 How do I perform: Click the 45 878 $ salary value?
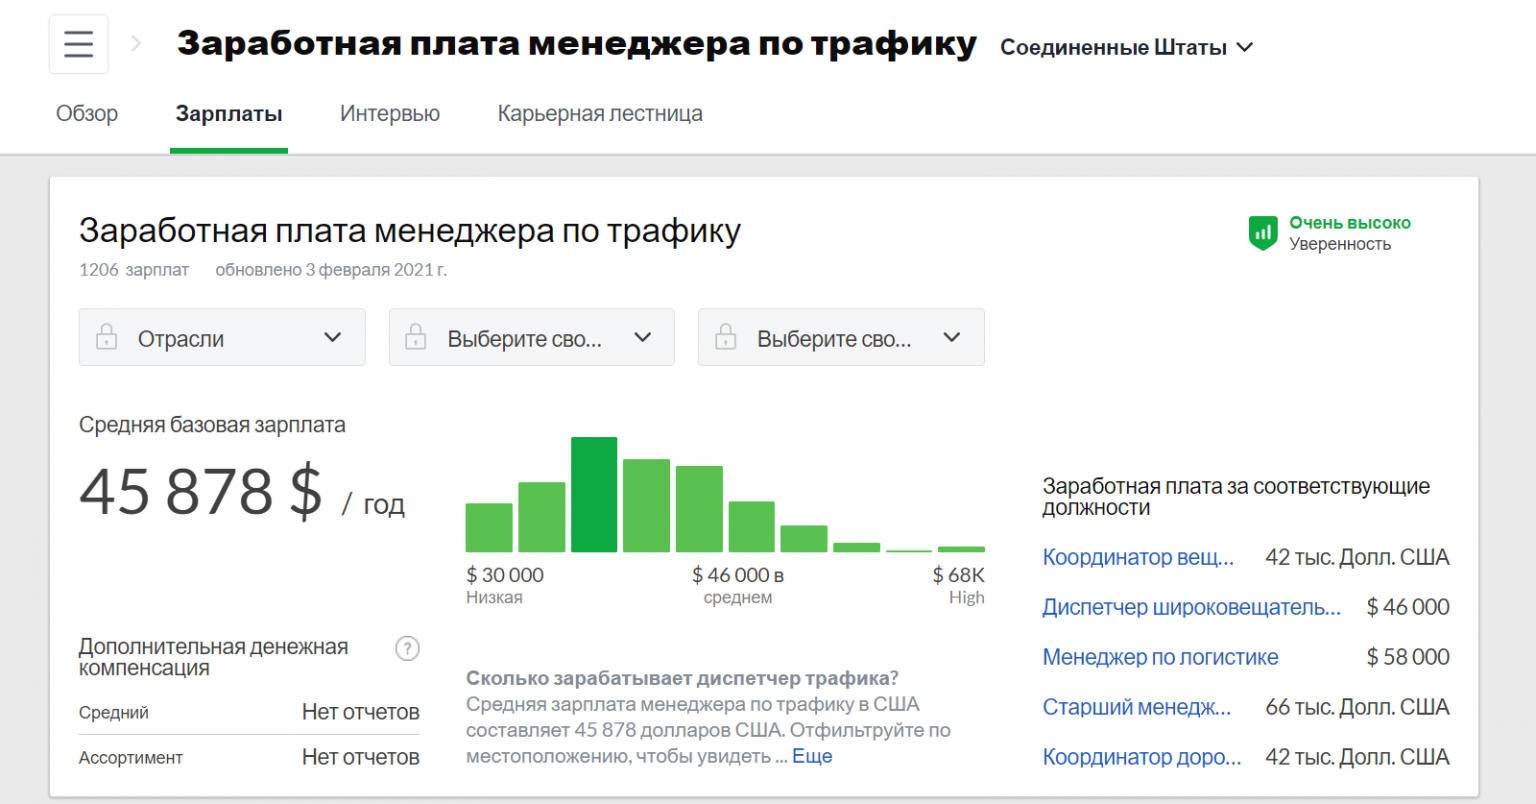[201, 492]
